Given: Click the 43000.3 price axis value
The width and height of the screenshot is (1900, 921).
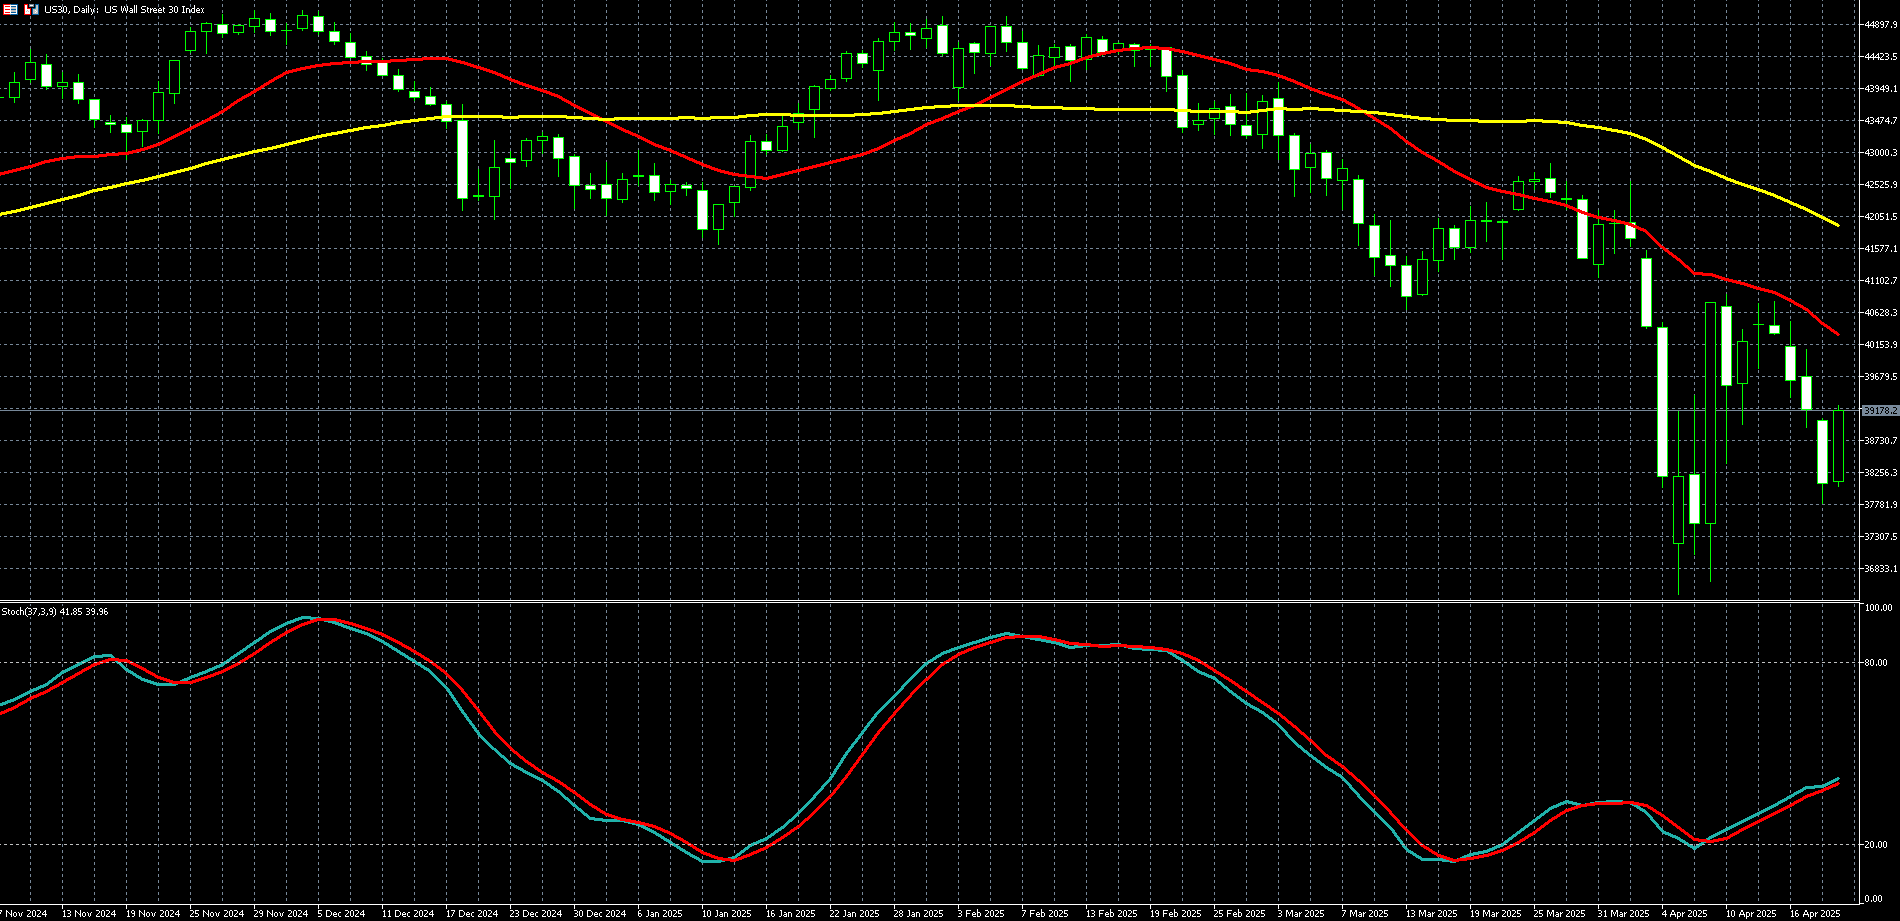Looking at the screenshot, I should coord(1880,153).
